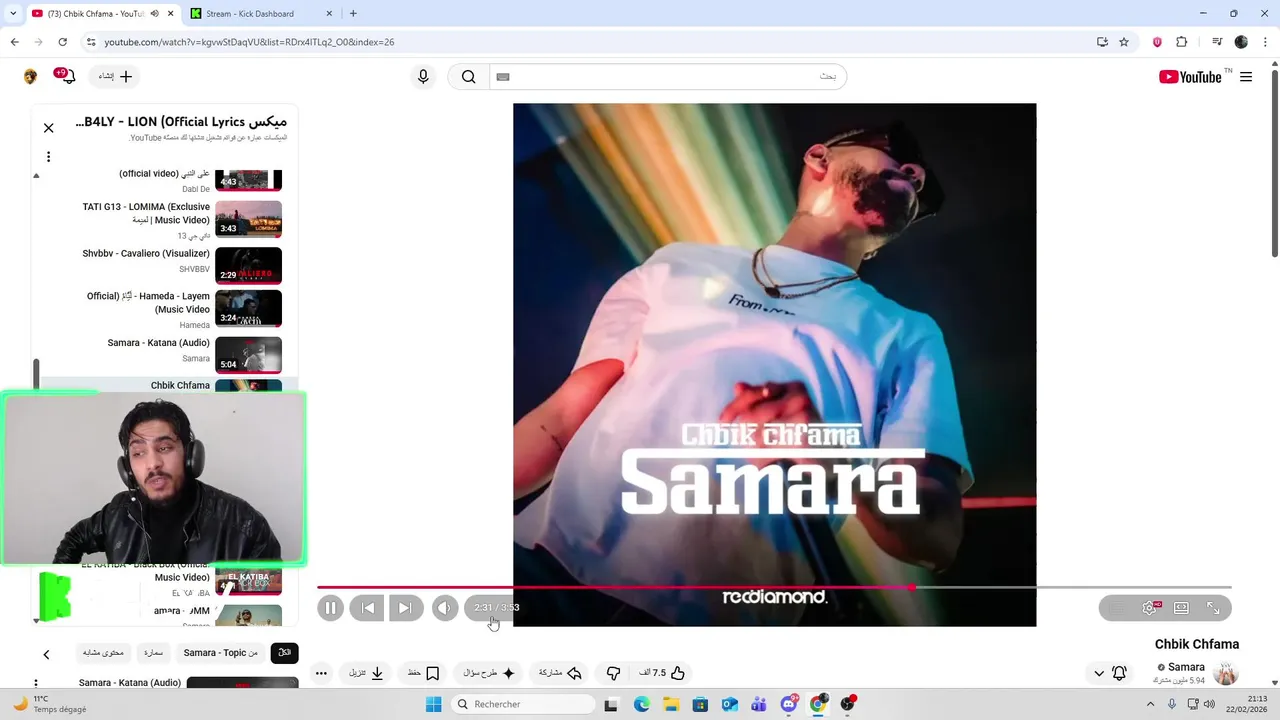Open the Create video button
This screenshot has width=1280, height=720.
[115, 77]
